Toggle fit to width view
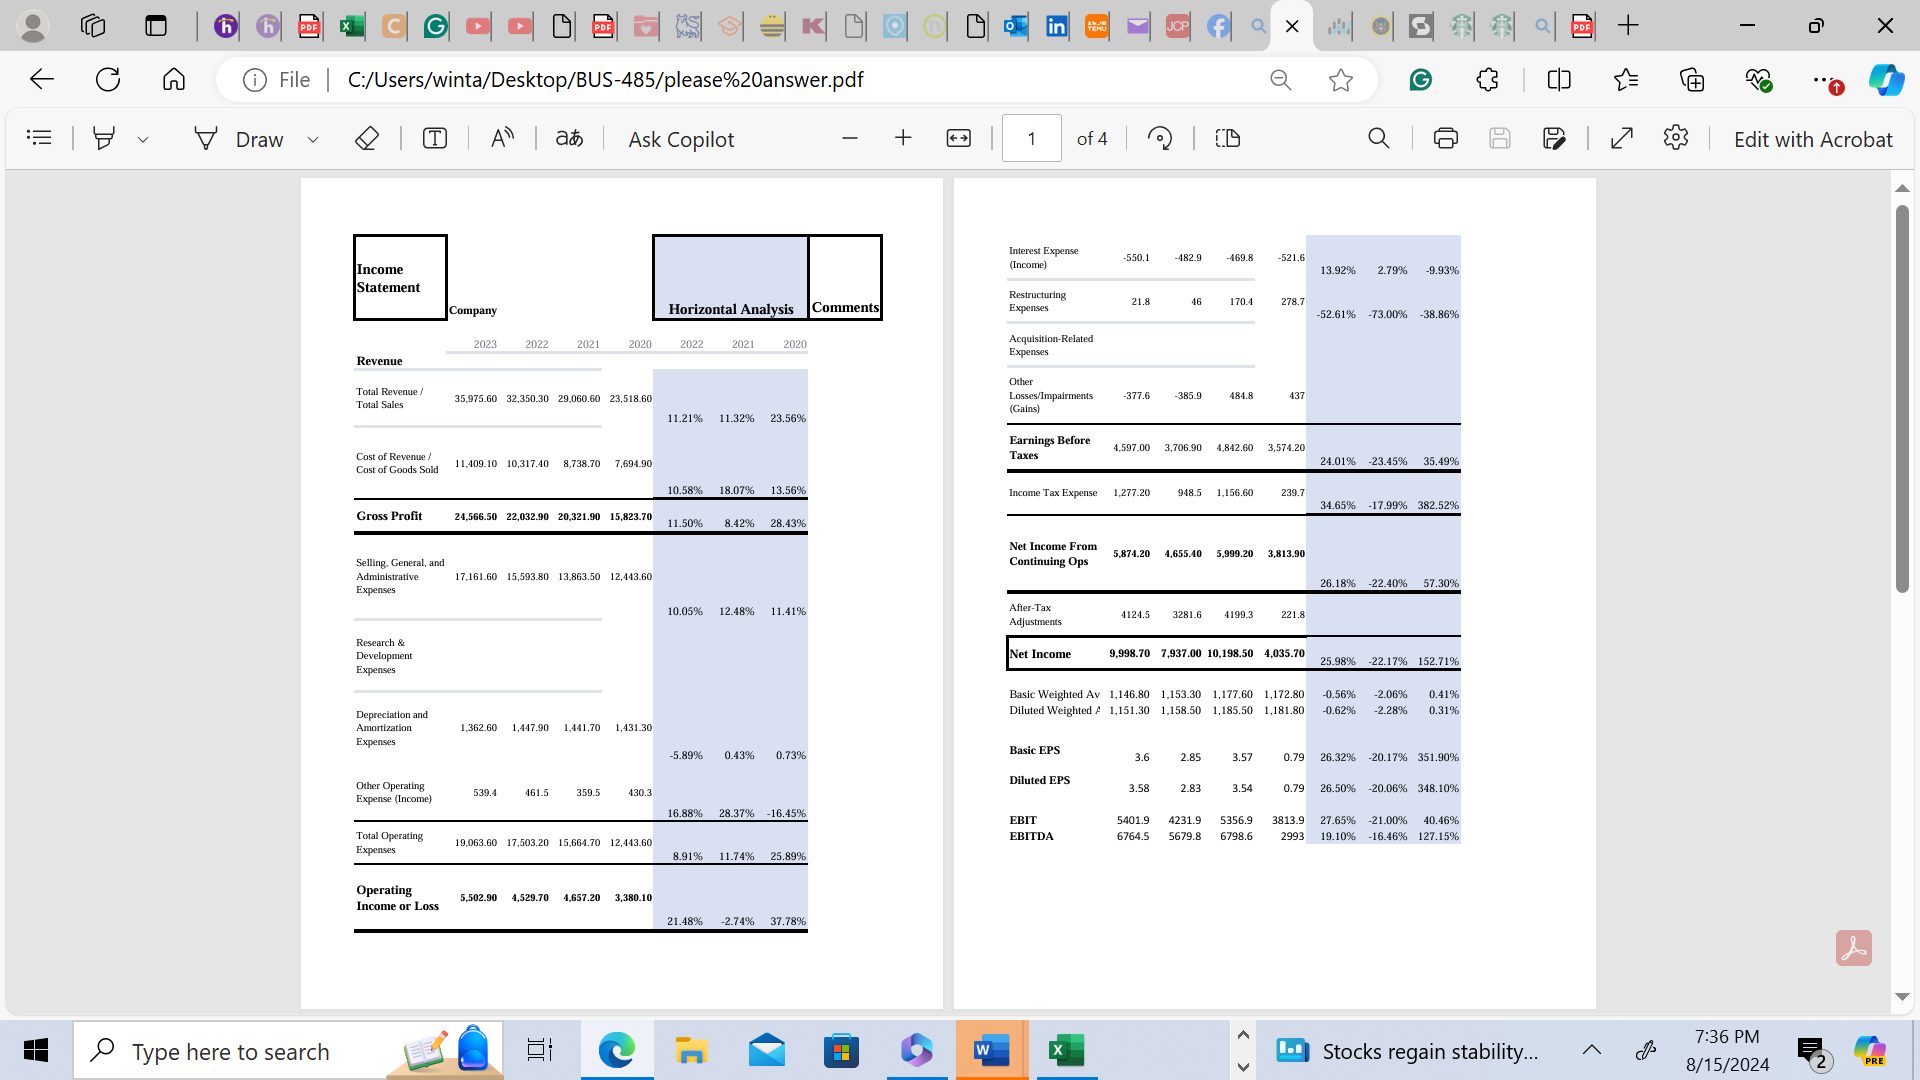1920x1080 pixels. pyautogui.click(x=959, y=139)
